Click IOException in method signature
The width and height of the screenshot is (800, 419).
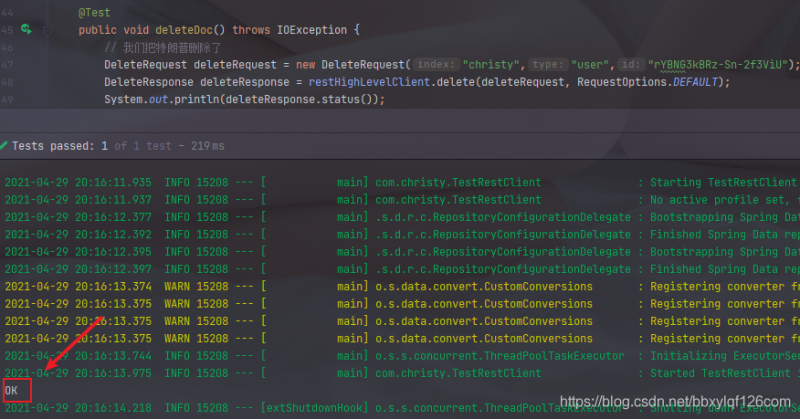pos(312,30)
